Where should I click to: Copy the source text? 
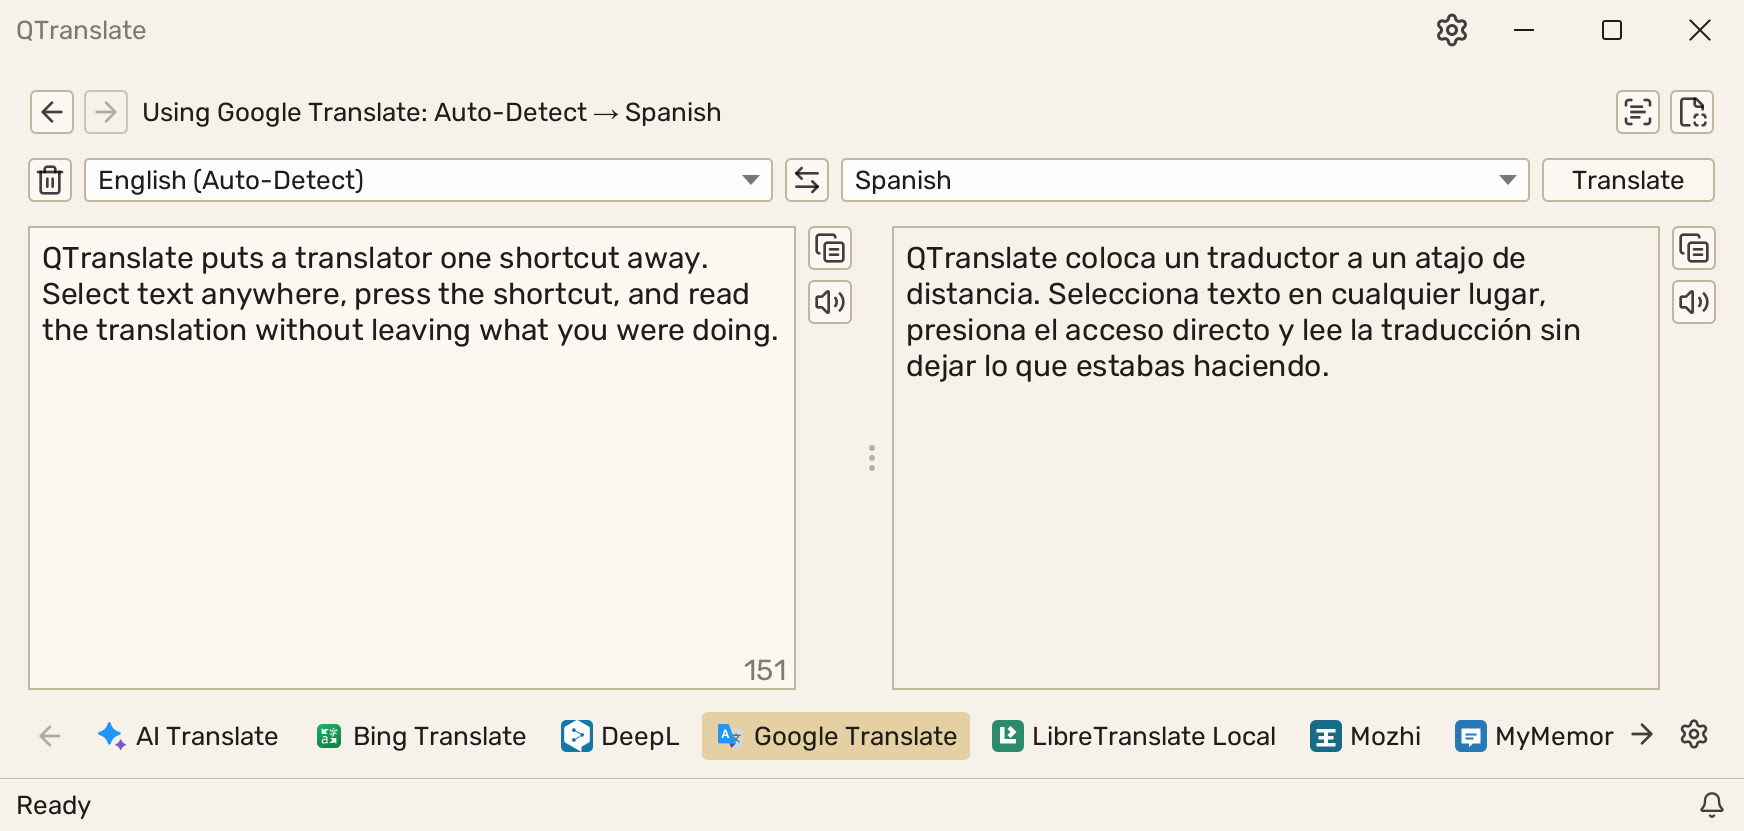(x=830, y=248)
